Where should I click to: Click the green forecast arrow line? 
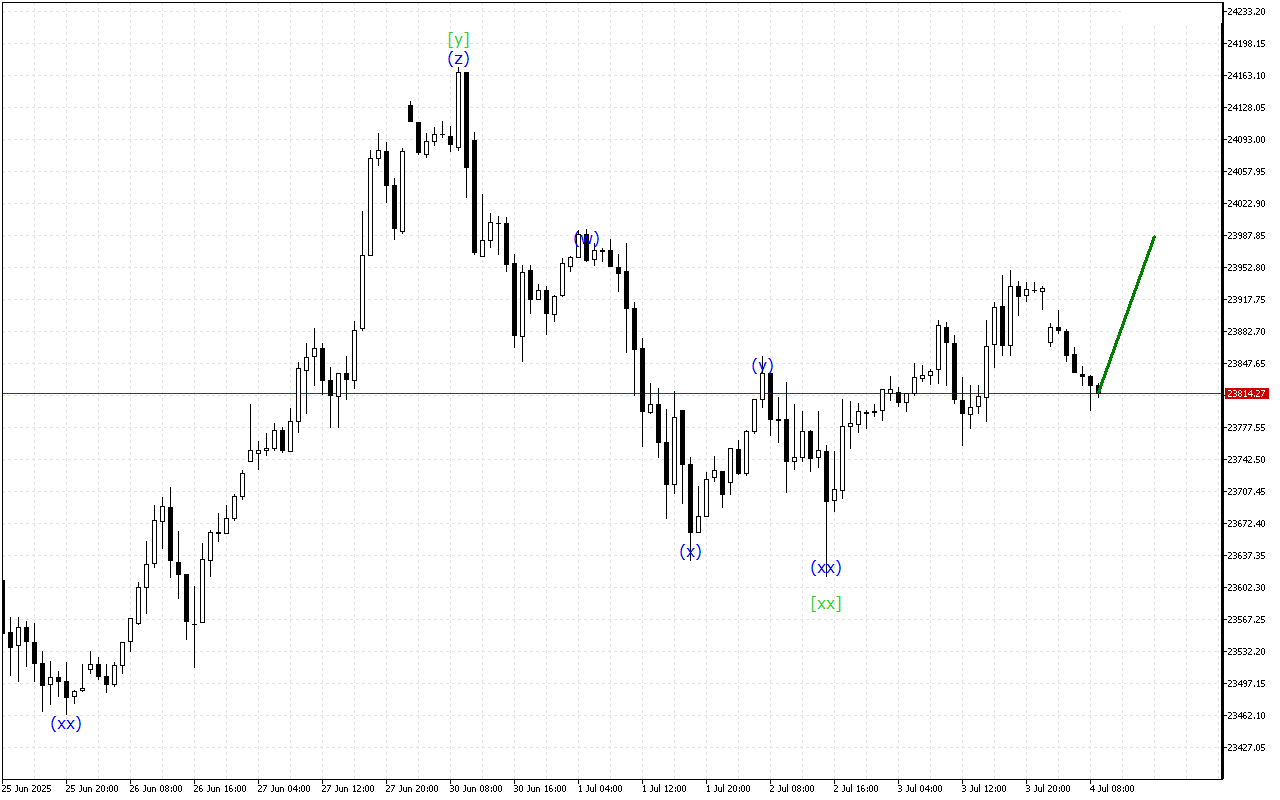point(1127,315)
